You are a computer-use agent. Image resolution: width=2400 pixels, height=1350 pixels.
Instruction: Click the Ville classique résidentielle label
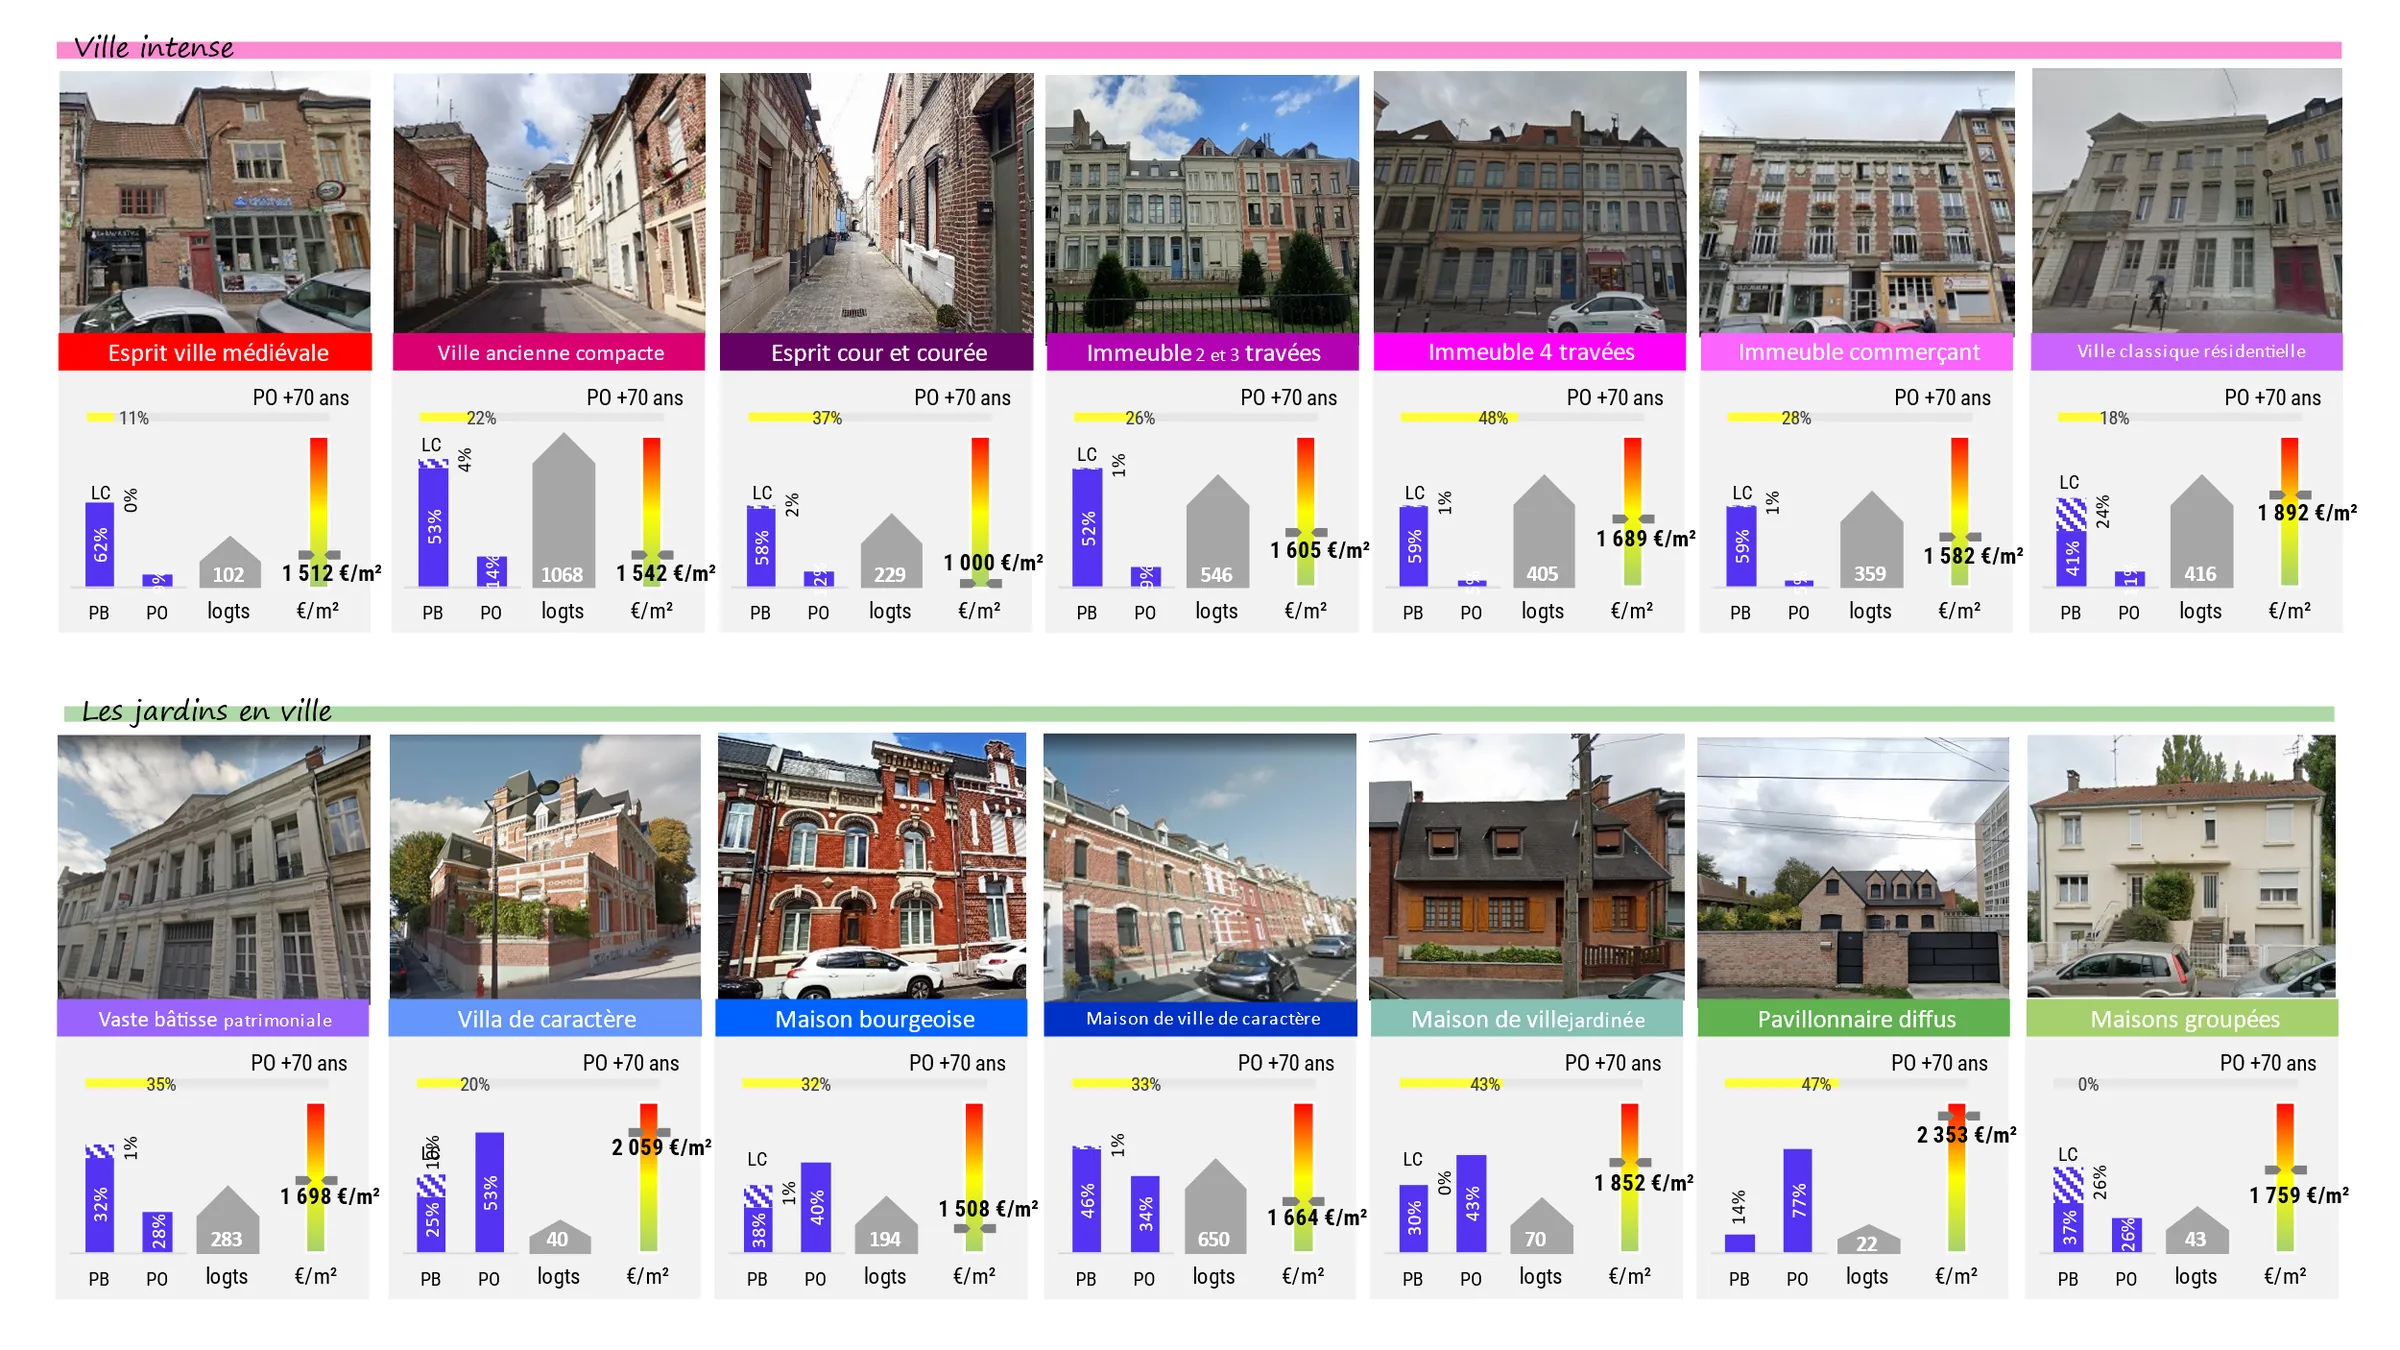2187,352
